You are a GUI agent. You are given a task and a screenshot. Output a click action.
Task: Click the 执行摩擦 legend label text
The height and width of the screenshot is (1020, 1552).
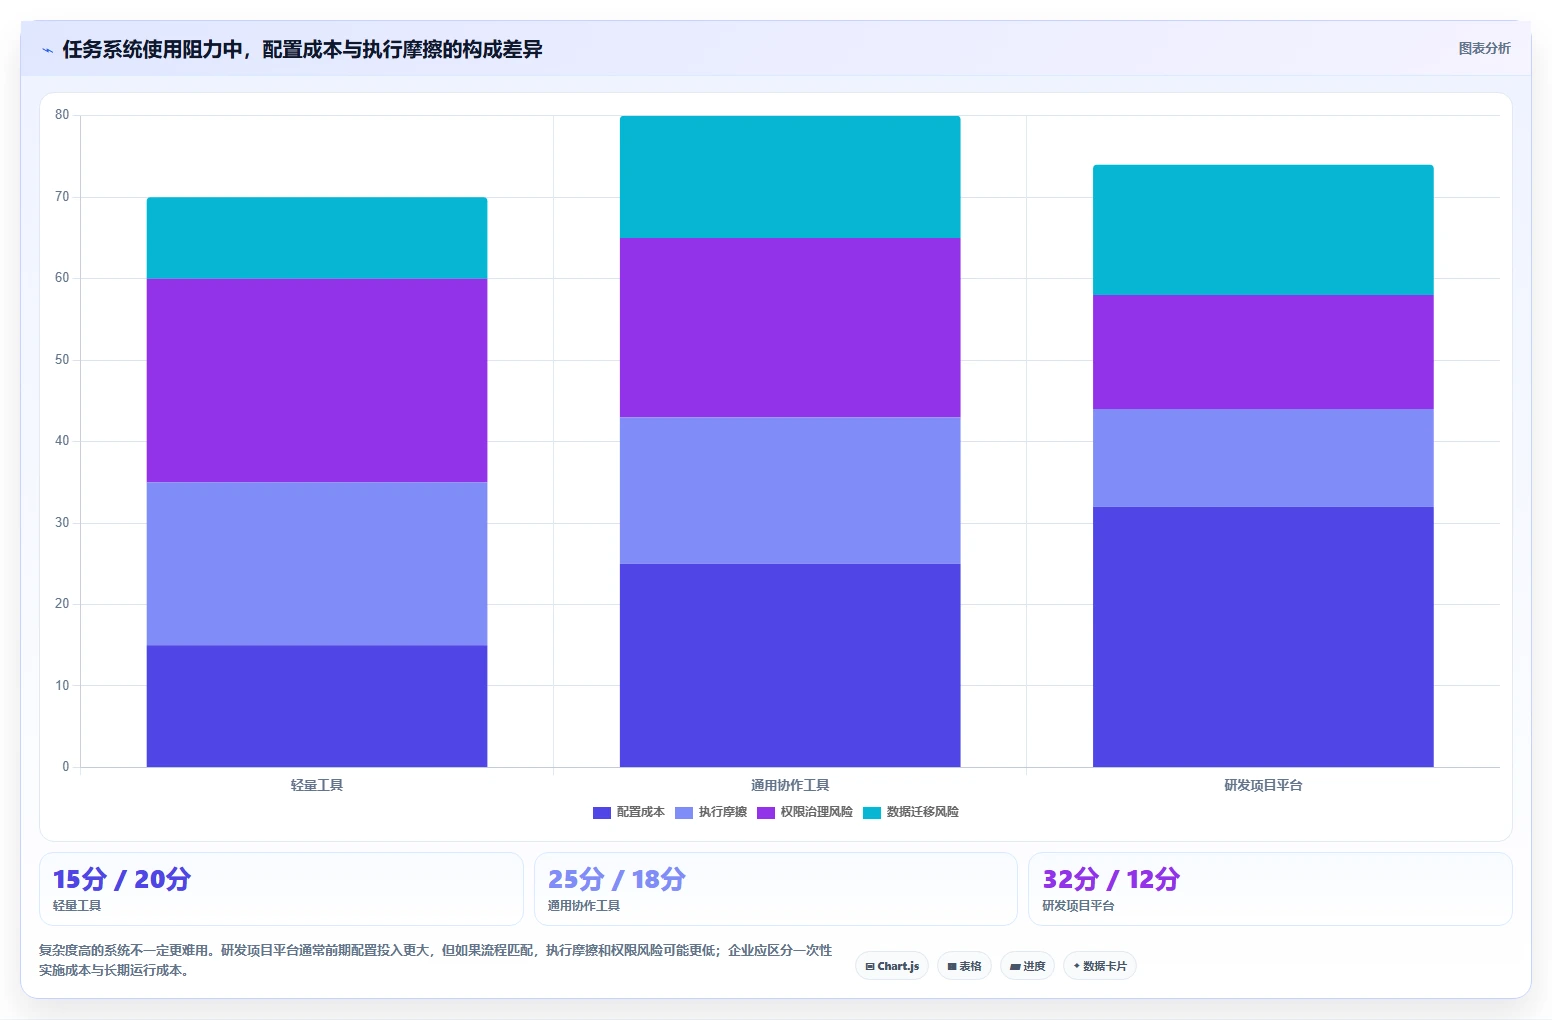(723, 812)
